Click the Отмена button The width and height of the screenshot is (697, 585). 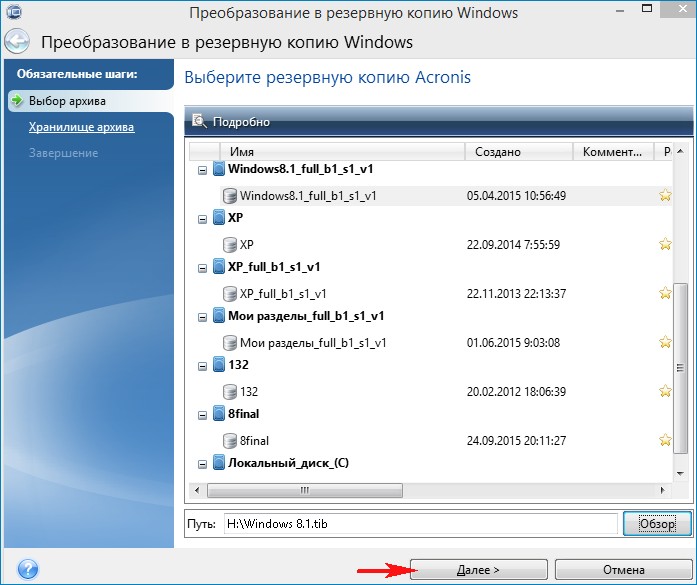click(x=624, y=569)
